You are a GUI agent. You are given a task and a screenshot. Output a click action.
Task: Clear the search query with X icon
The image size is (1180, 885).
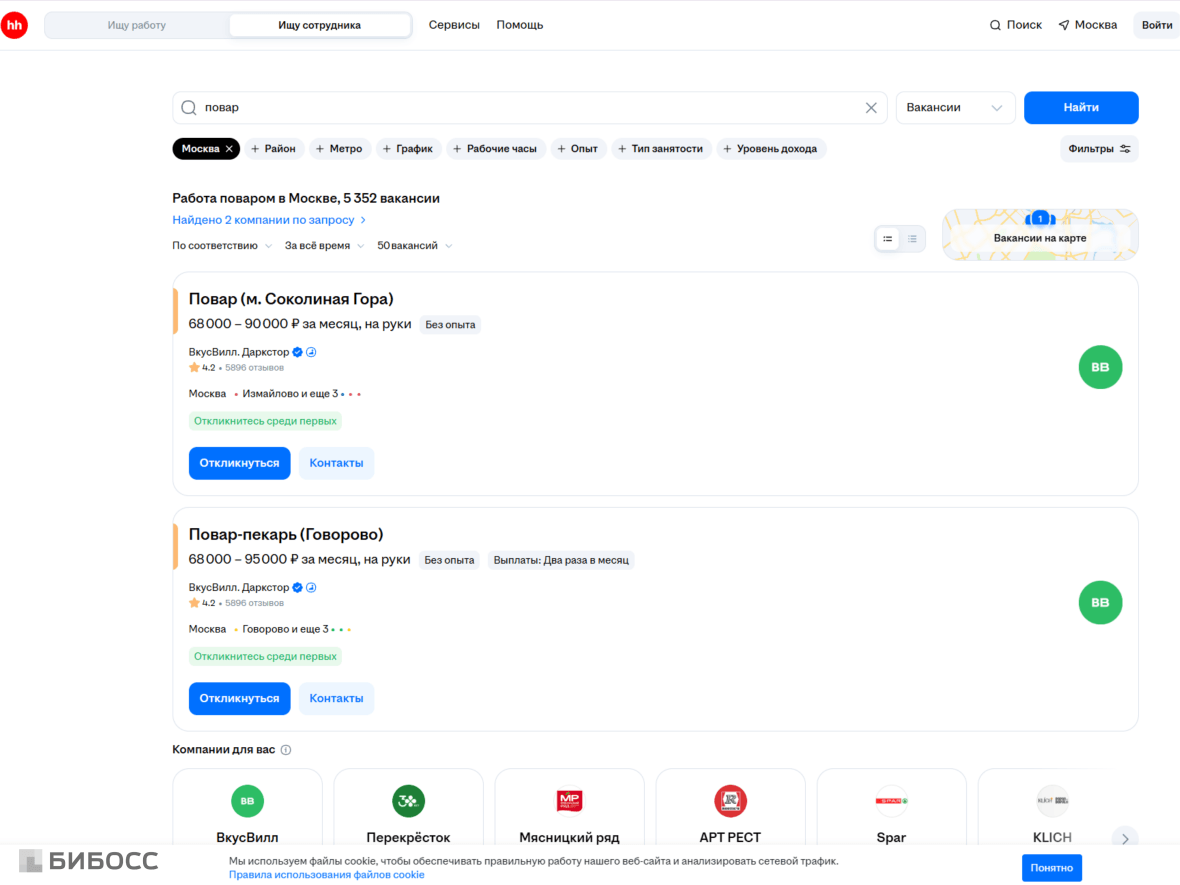tap(871, 108)
